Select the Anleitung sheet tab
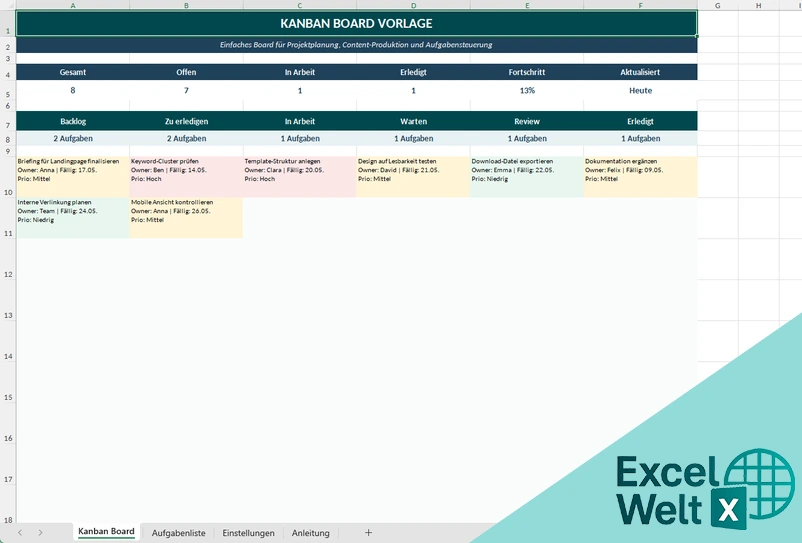802x543 pixels. pos(310,533)
